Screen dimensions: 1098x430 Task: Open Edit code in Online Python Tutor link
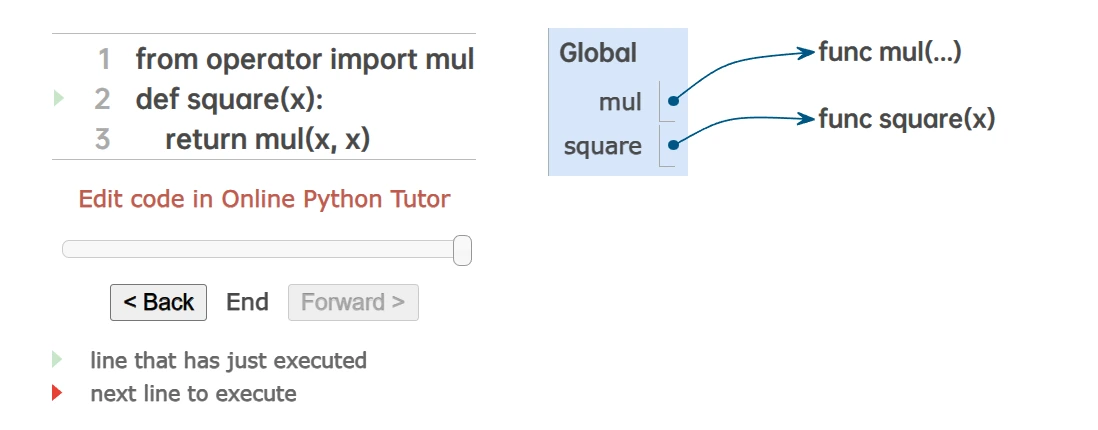pyautogui.click(x=264, y=199)
